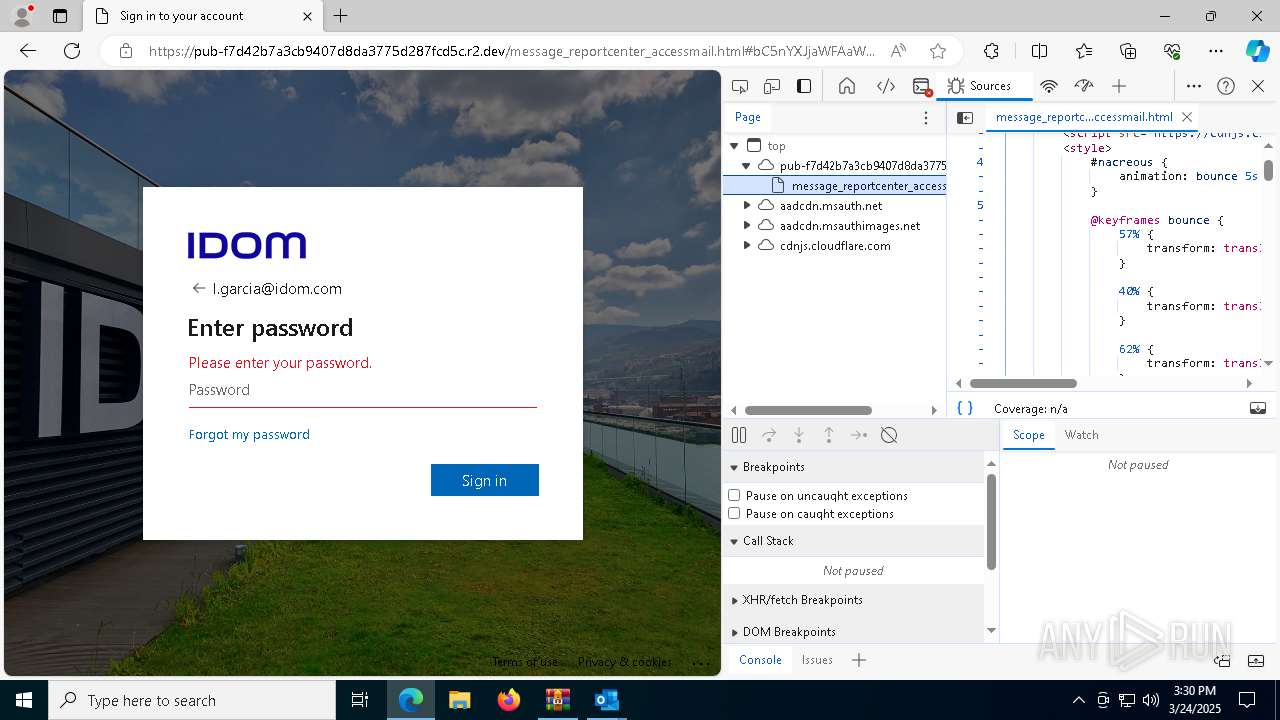Click back arrow beside l.garcia@idom.com
This screenshot has width=1280, height=720.
(198, 288)
